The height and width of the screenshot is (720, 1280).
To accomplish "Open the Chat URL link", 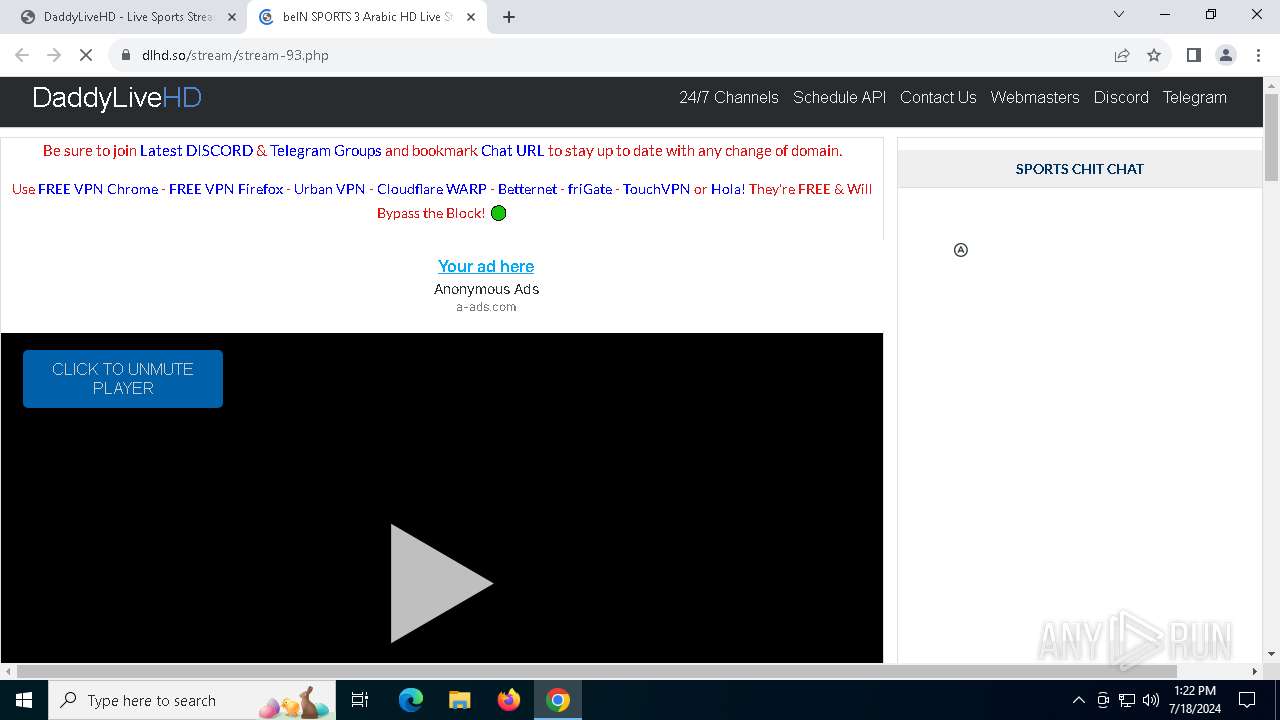I will coord(512,151).
